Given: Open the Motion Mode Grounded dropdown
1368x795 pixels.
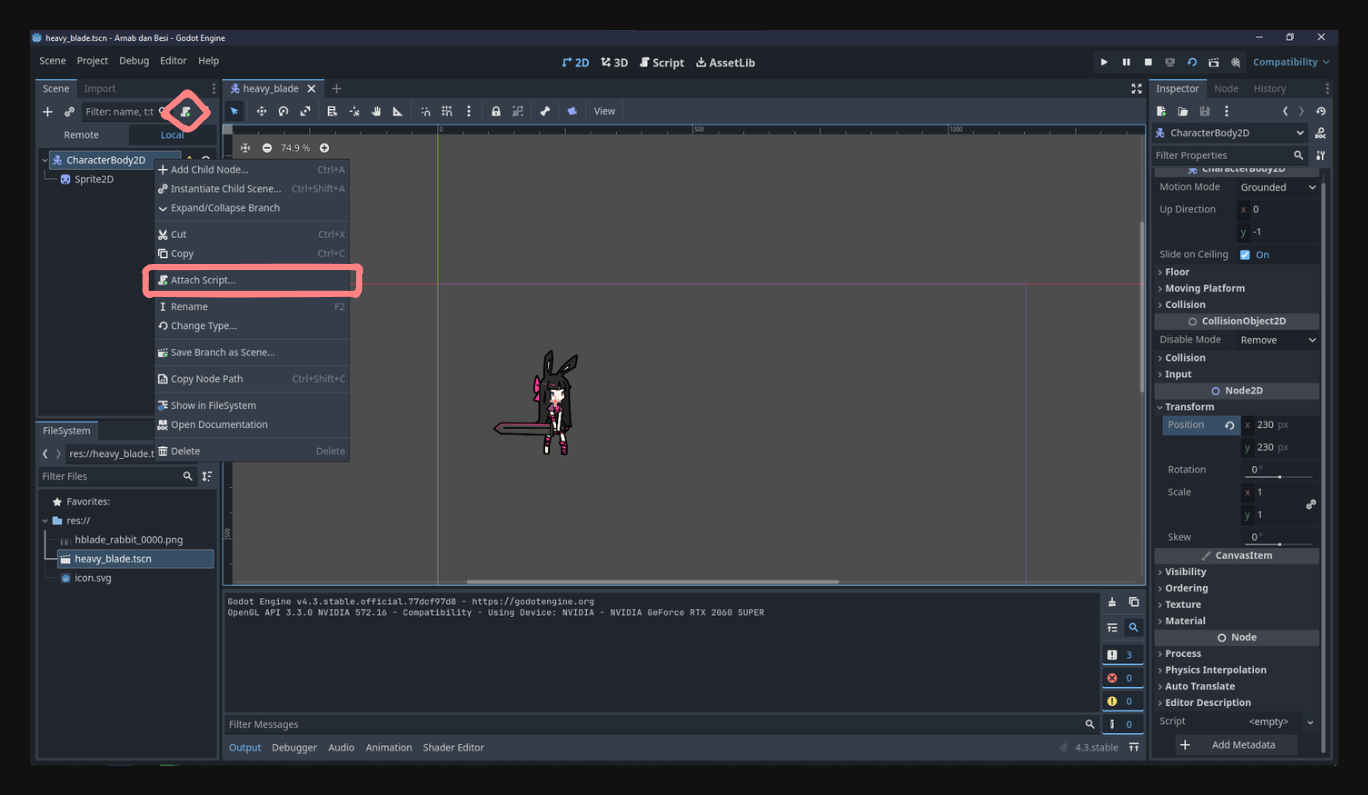Looking at the screenshot, I should tap(1277, 187).
